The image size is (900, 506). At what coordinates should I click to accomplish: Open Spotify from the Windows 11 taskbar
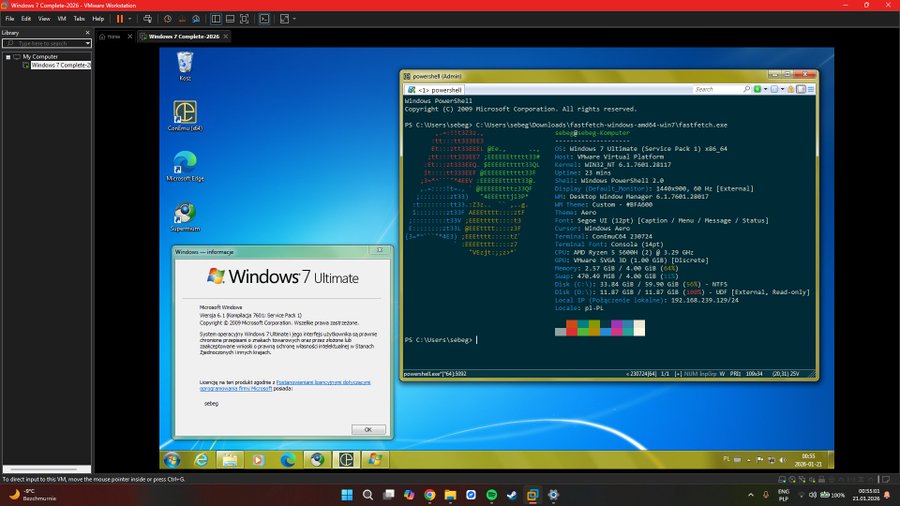click(x=492, y=495)
